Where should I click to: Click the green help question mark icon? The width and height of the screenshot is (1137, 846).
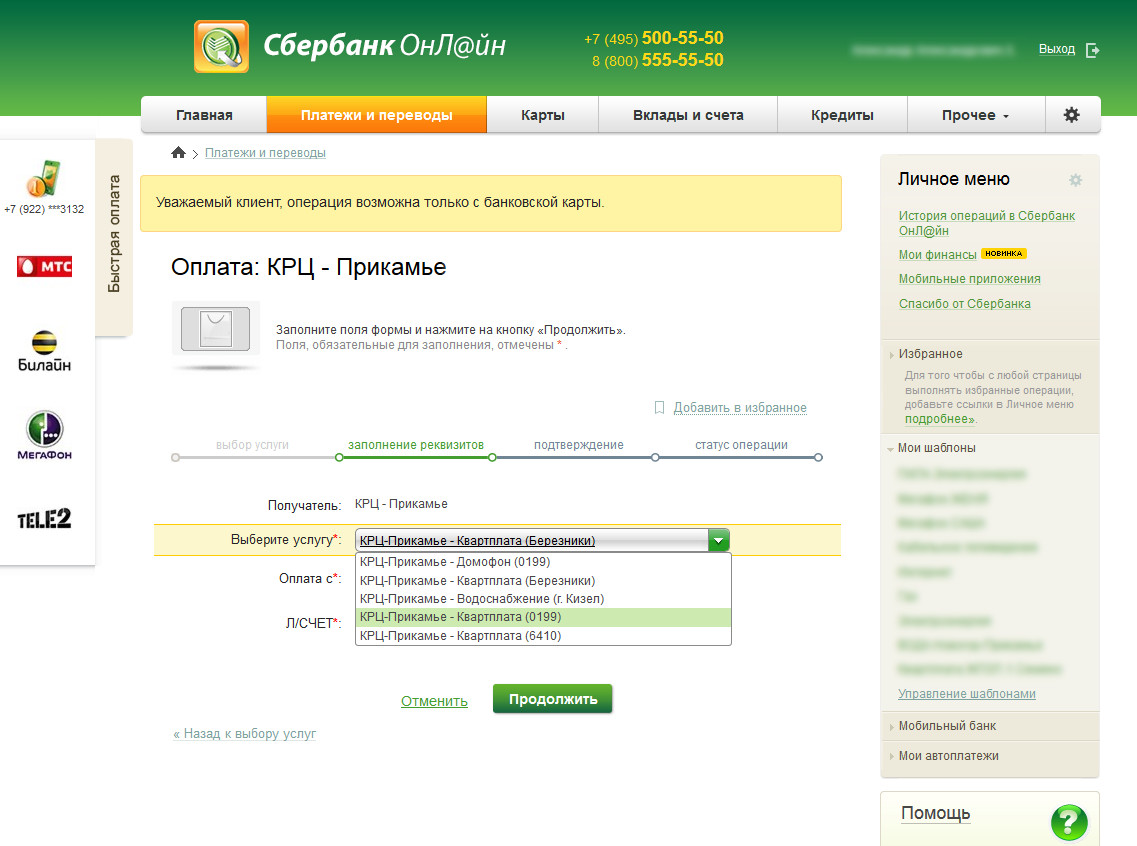(x=1068, y=822)
